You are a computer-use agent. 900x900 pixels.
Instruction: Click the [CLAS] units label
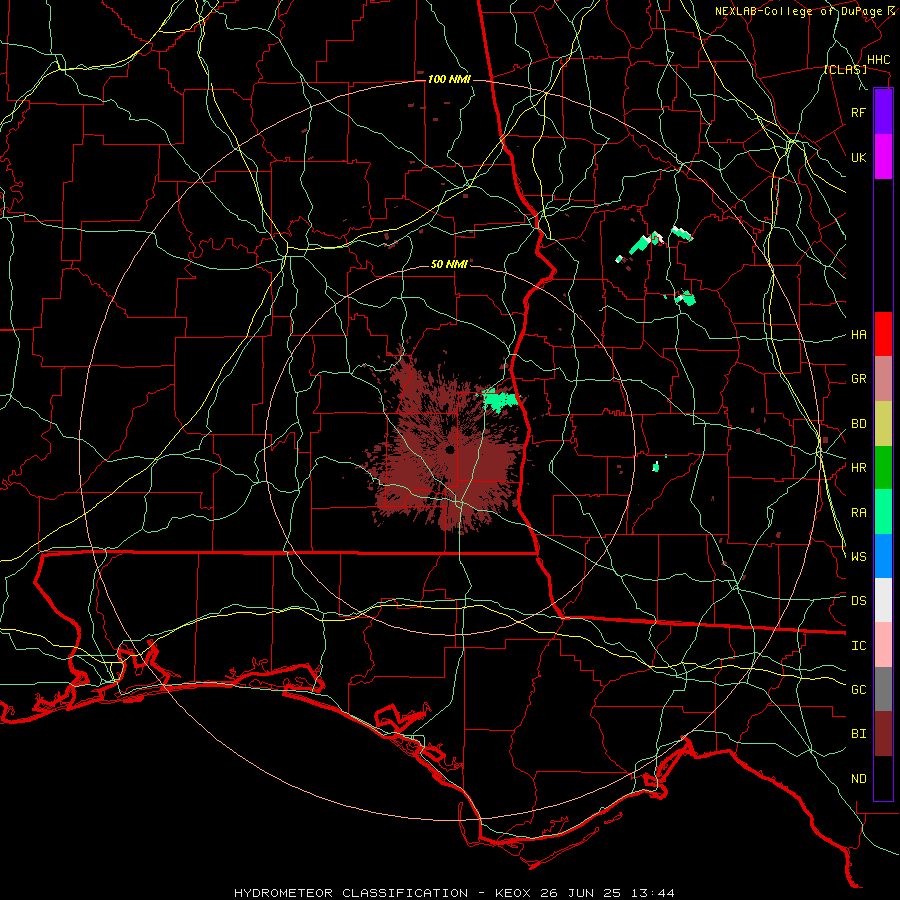[845, 70]
